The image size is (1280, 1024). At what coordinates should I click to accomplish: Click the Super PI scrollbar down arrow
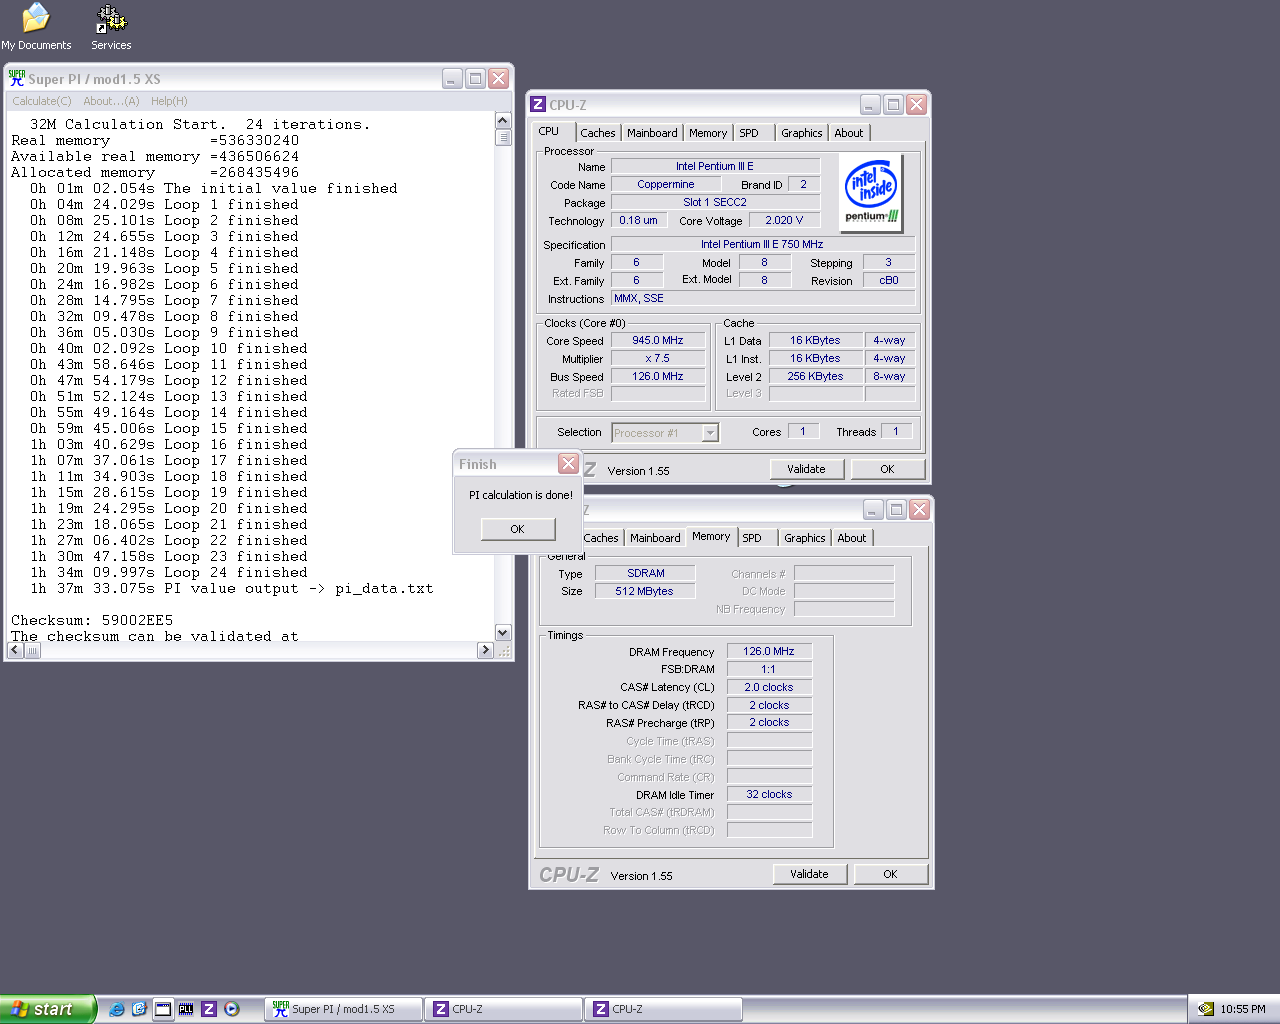tap(503, 633)
